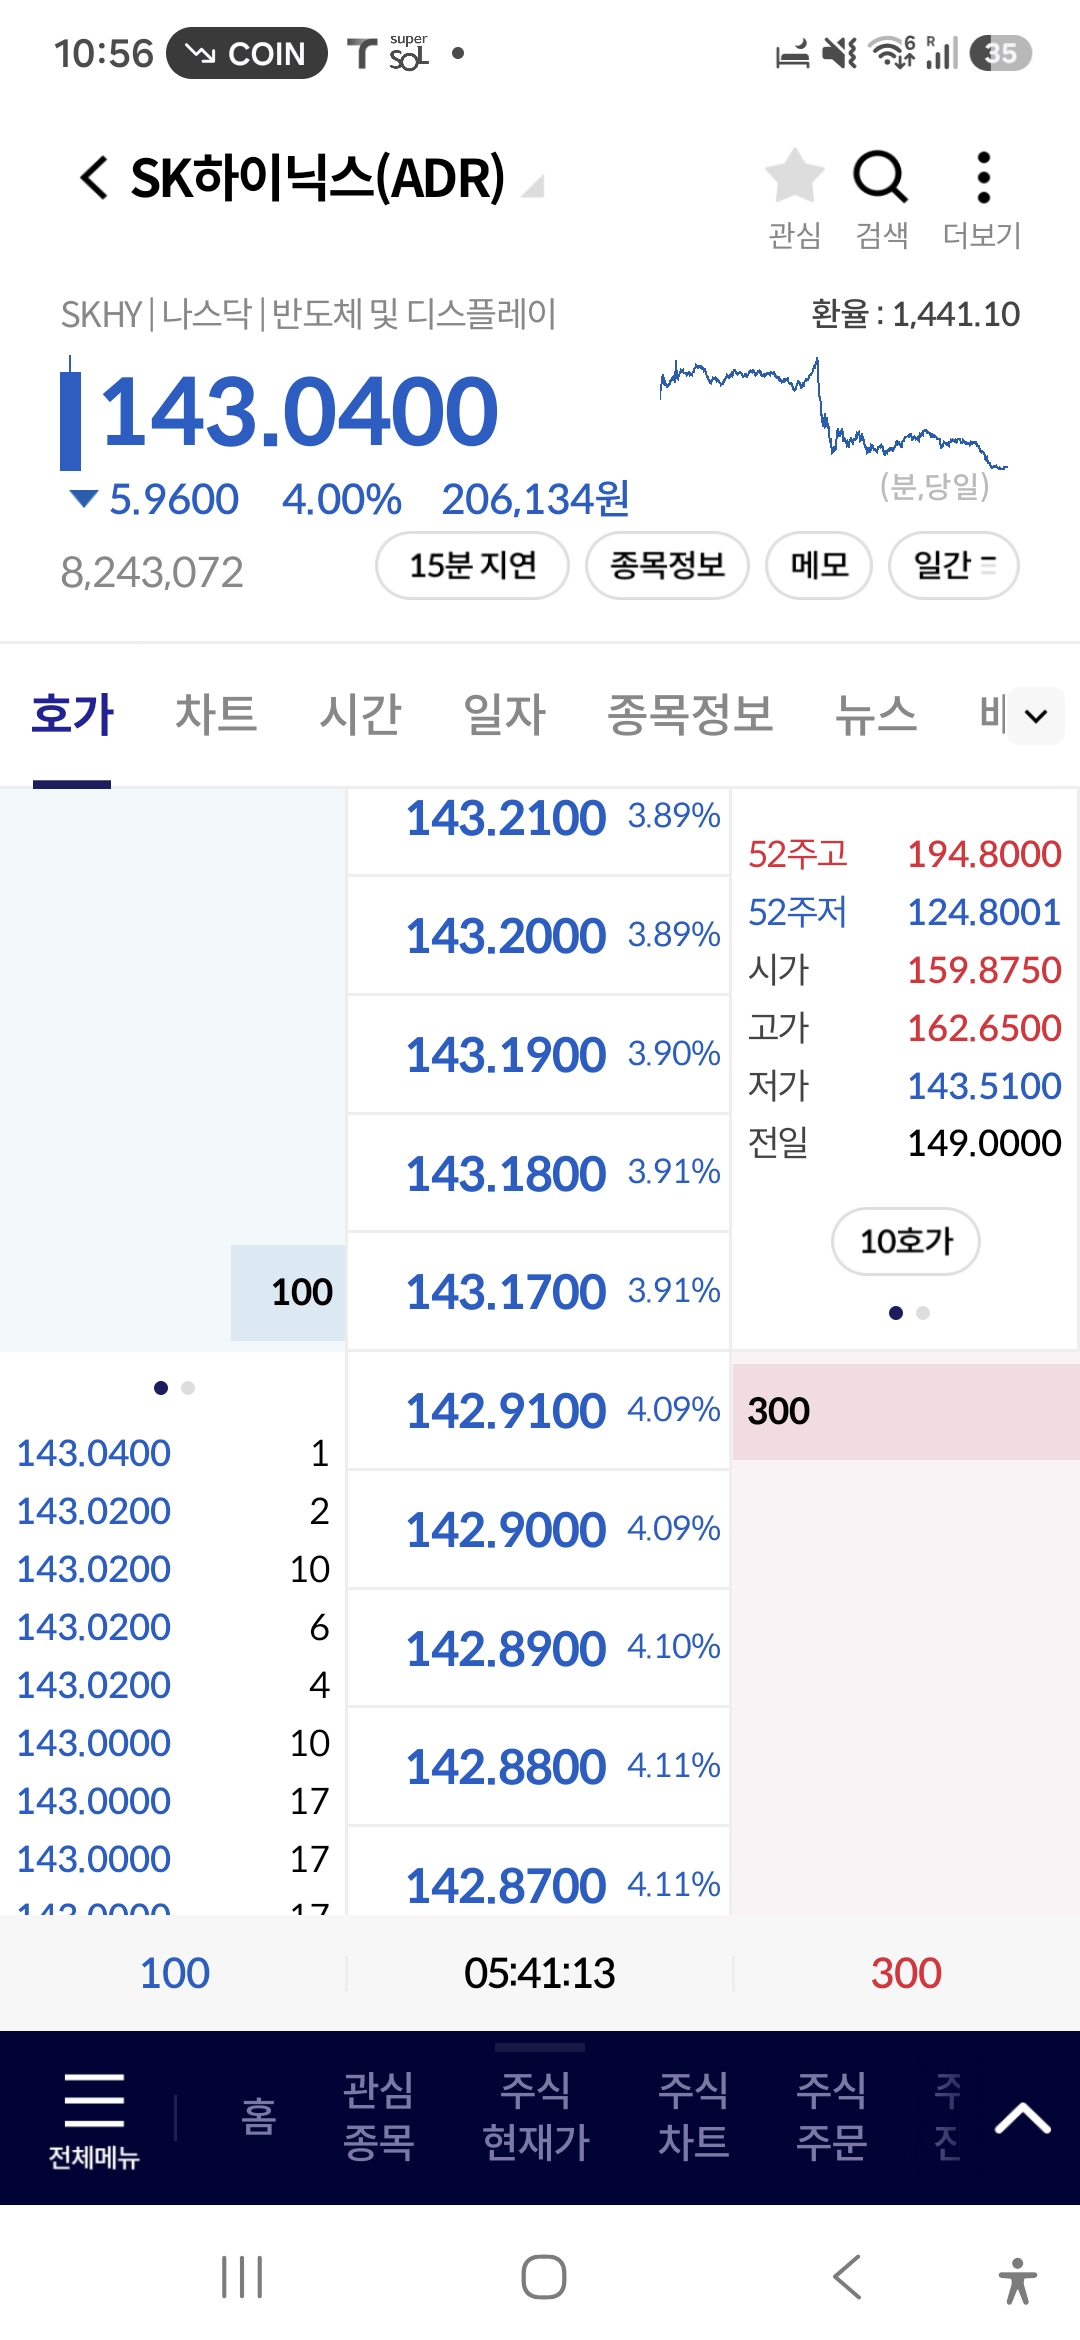1080x2340 pixels.
Task: Open the intraday mini price chart
Action: click(x=833, y=415)
